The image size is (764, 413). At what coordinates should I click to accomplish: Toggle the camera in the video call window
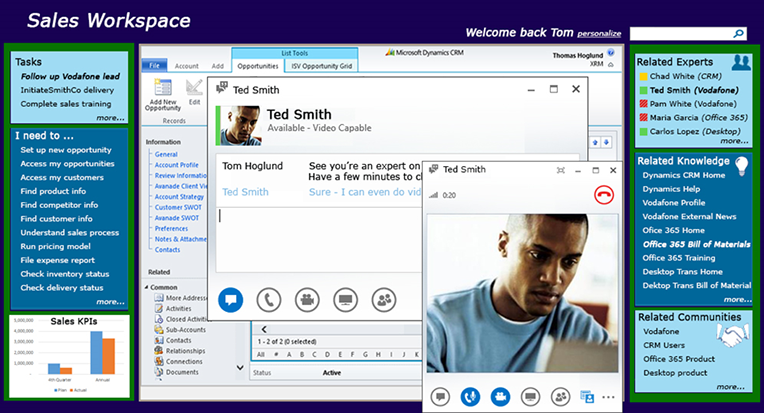tap(499, 397)
